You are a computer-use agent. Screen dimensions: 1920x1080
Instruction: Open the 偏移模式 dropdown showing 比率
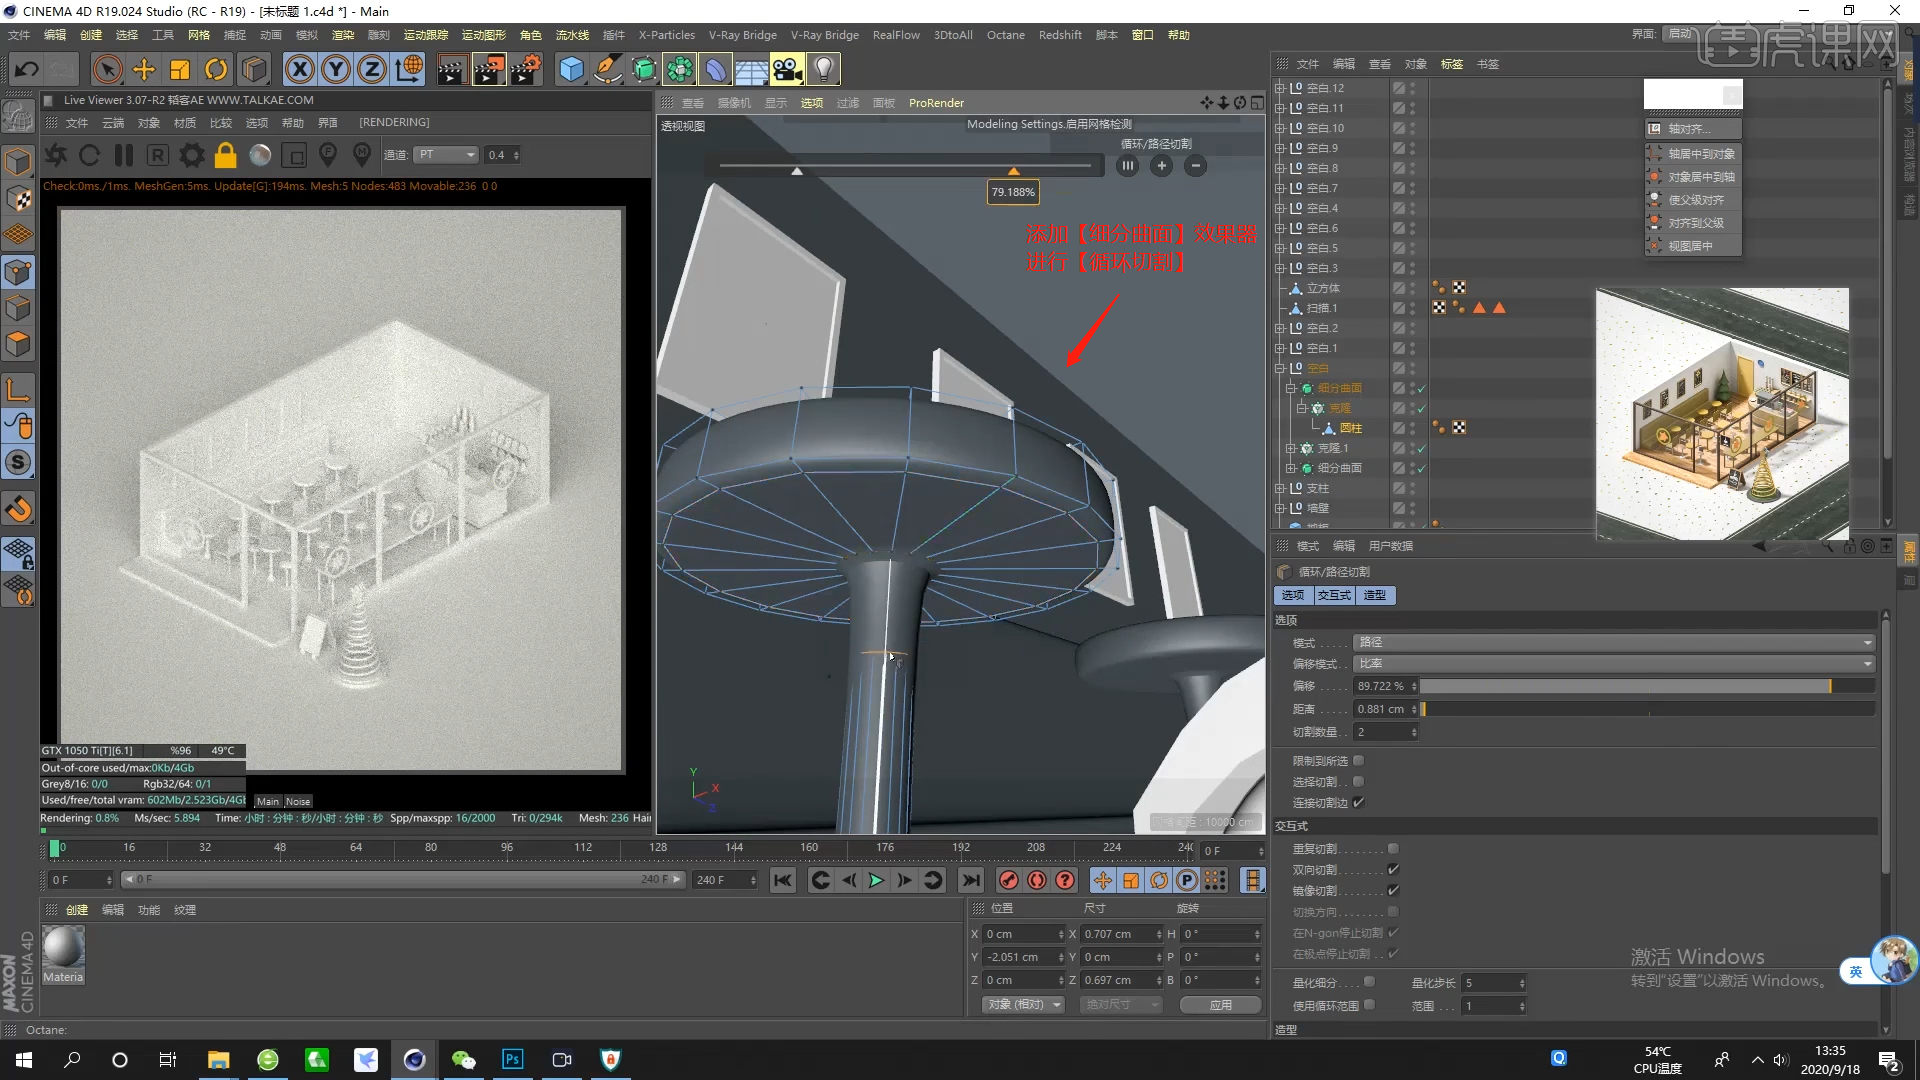[1614, 664]
